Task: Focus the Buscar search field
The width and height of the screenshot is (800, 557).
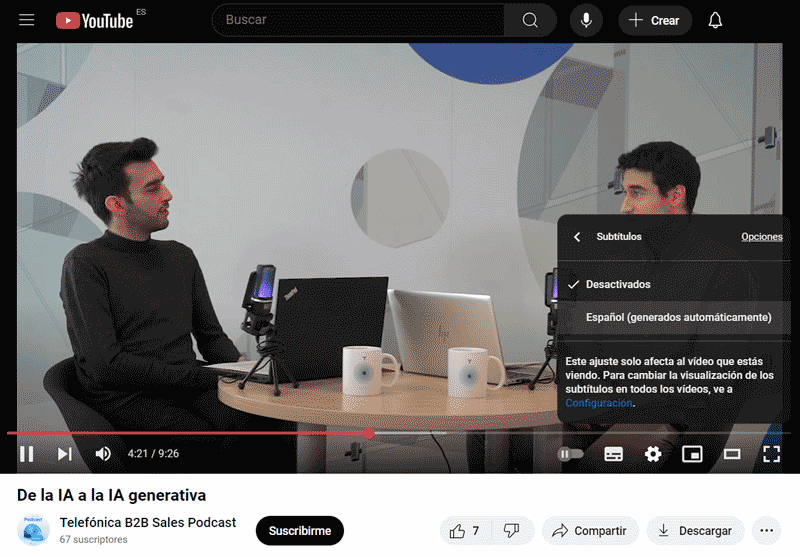Action: point(358,20)
